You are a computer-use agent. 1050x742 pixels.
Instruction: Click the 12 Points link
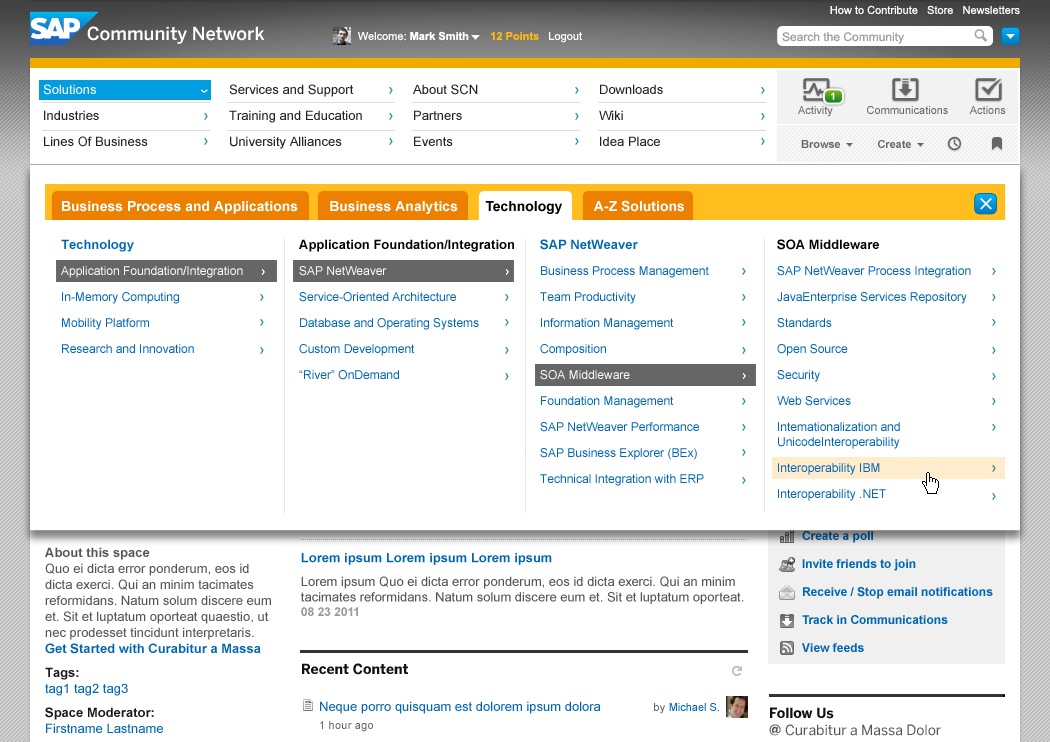(x=514, y=36)
